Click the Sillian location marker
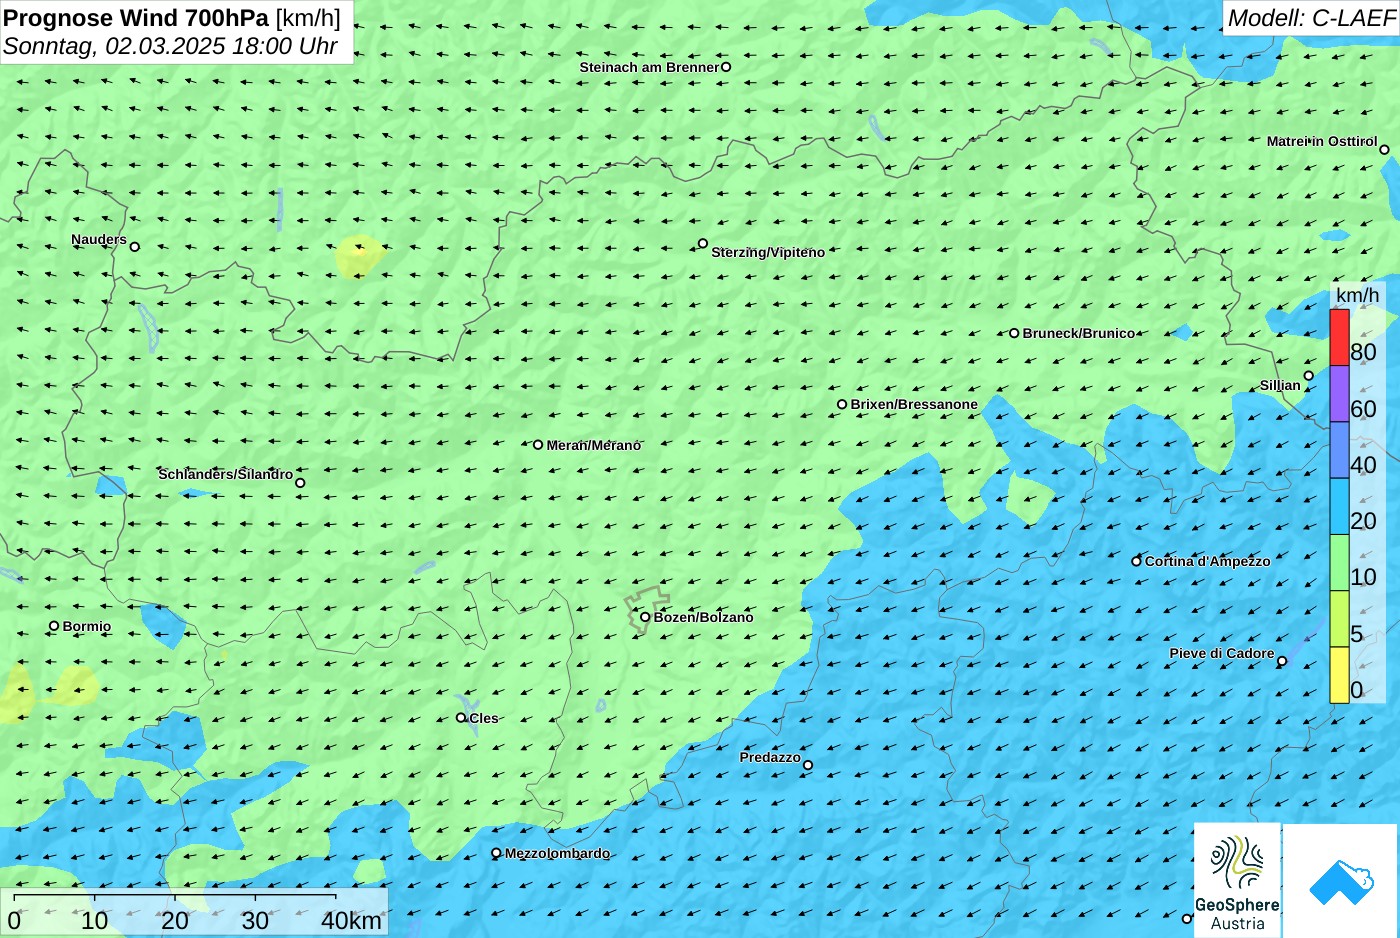This screenshot has height=938, width=1400. (1309, 376)
